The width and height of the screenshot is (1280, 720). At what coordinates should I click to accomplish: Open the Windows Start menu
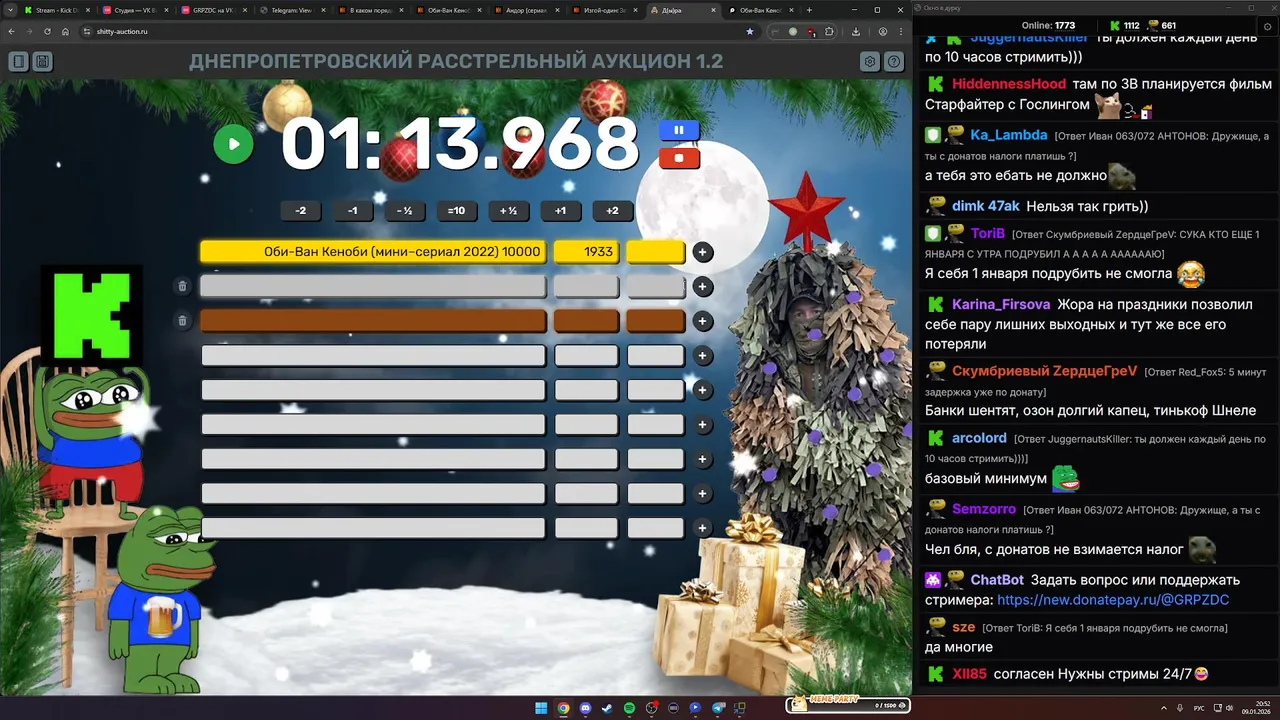click(x=541, y=708)
